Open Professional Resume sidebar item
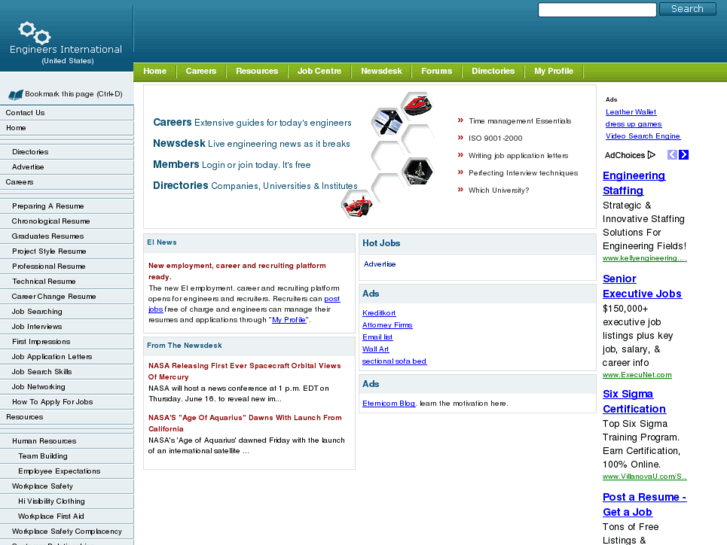727x545 pixels. [x=67, y=266]
